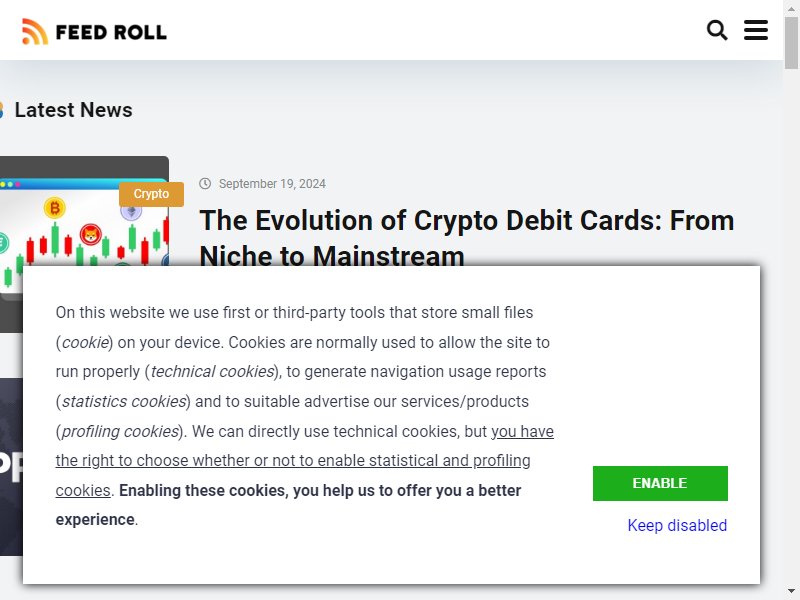Click the green ENABLE cookies button
This screenshot has width=800, height=600.
point(660,483)
